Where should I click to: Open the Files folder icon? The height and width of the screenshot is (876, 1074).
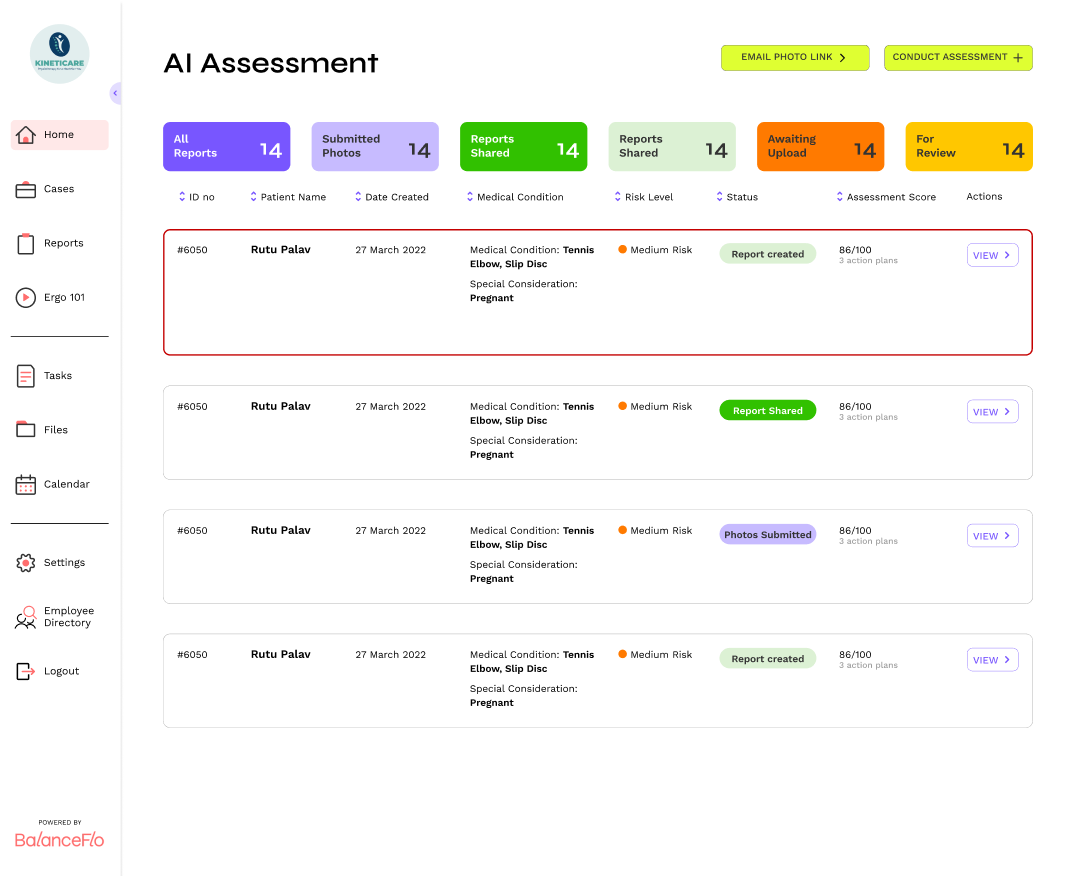pos(25,429)
